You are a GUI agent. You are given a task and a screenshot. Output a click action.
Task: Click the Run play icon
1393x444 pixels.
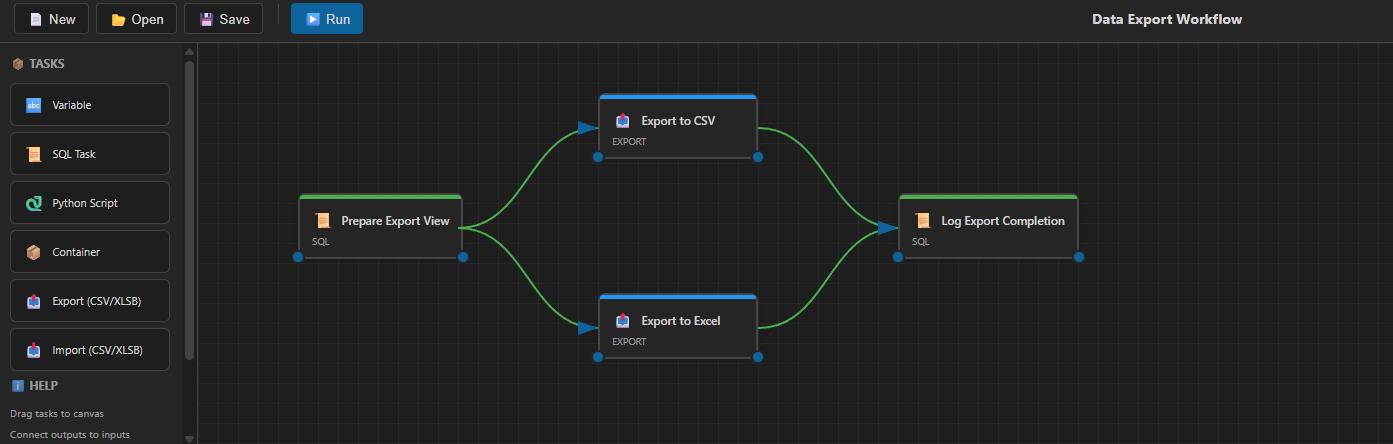point(312,19)
